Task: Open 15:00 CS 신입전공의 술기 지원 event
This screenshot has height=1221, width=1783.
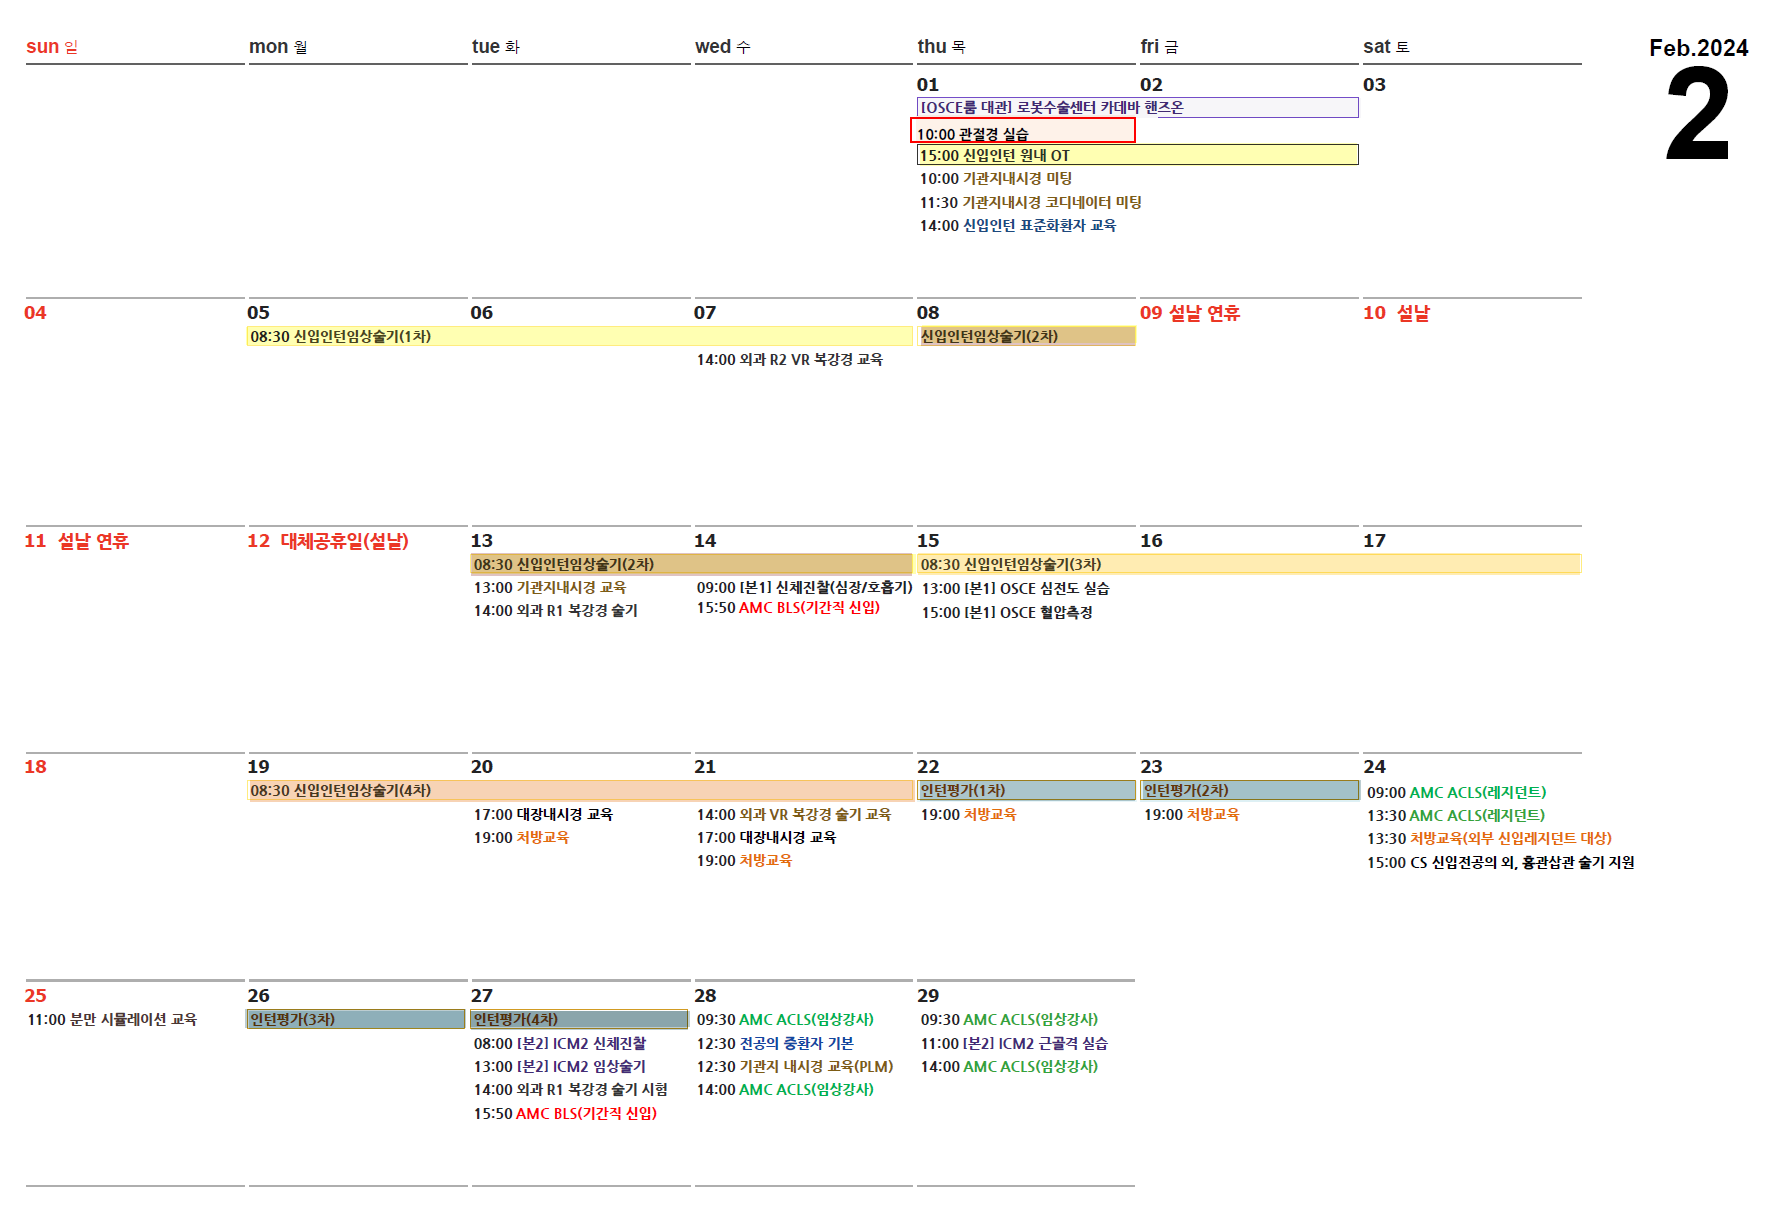Action: click(1500, 863)
